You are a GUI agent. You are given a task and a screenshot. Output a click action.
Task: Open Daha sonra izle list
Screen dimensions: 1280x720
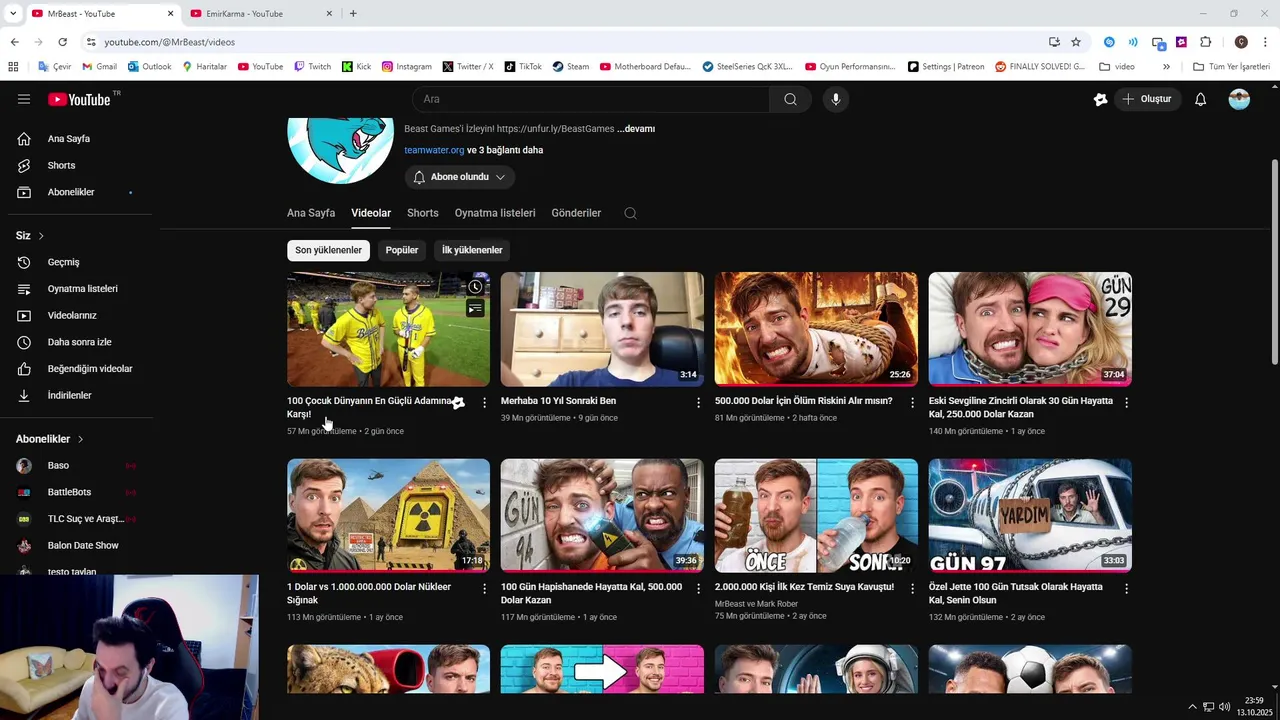(x=80, y=342)
